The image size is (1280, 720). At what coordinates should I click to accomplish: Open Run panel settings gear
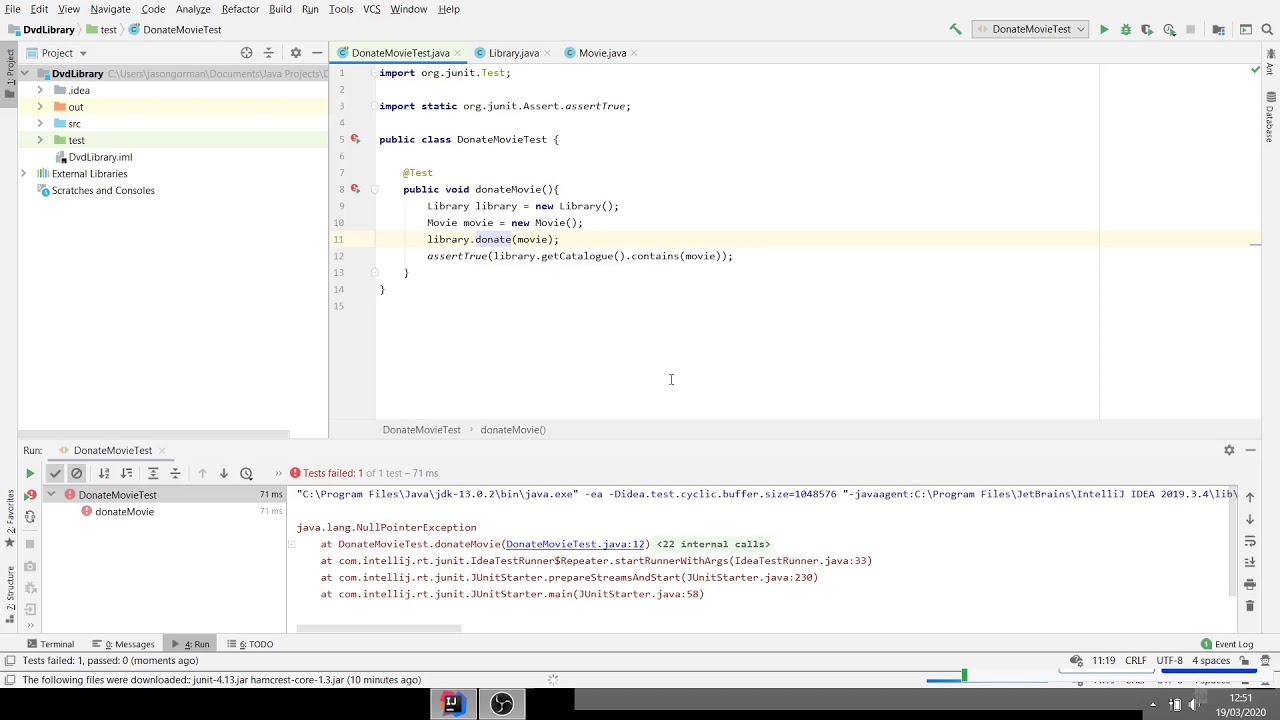pyautogui.click(x=1229, y=450)
